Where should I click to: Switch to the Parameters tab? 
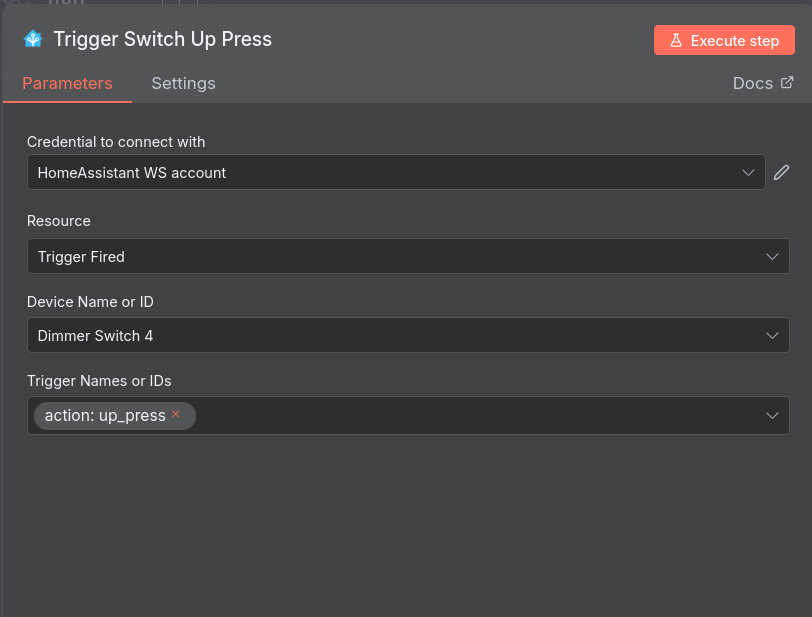(67, 83)
